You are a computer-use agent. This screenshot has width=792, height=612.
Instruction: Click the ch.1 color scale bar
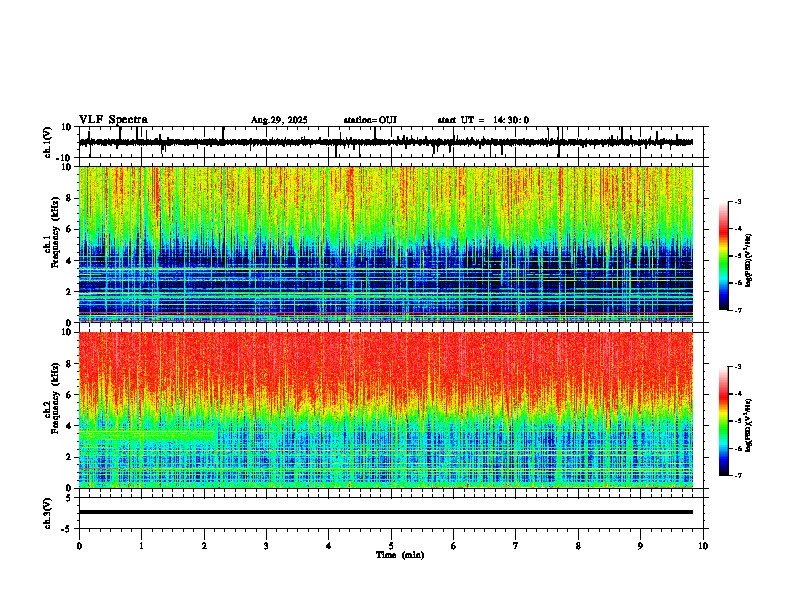724,256
